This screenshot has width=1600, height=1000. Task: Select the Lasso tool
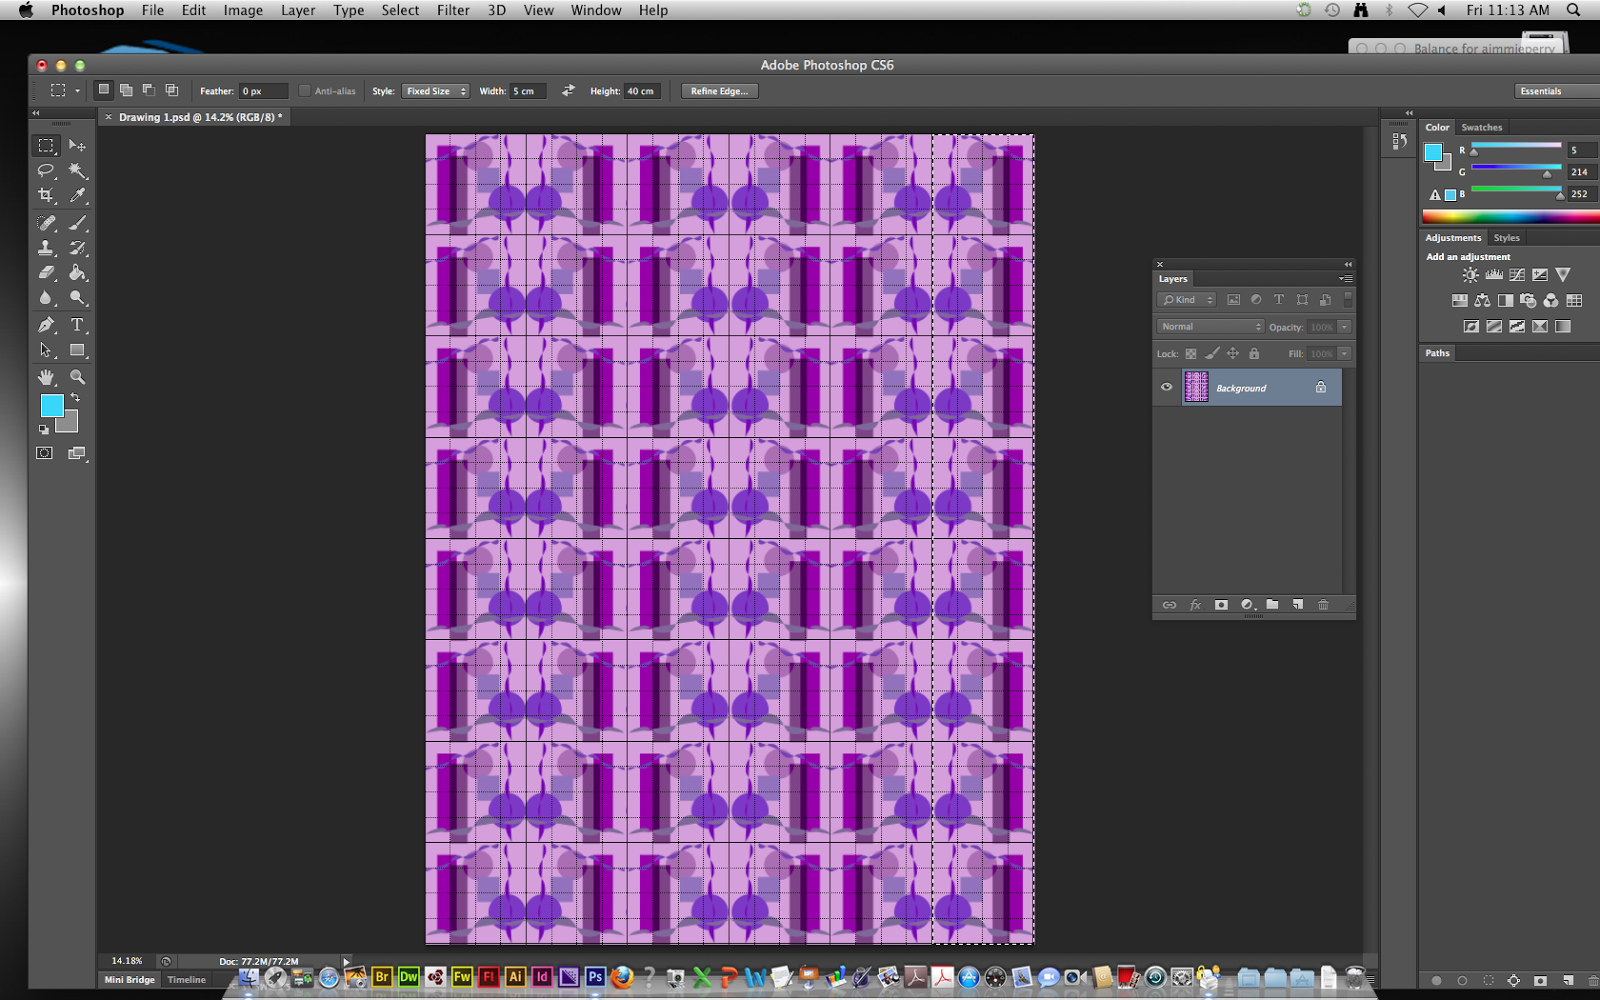46,171
